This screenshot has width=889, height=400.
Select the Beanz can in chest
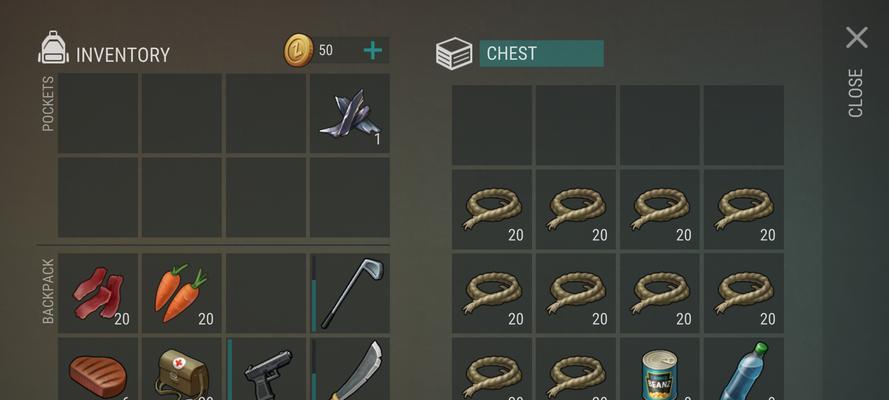(660, 369)
